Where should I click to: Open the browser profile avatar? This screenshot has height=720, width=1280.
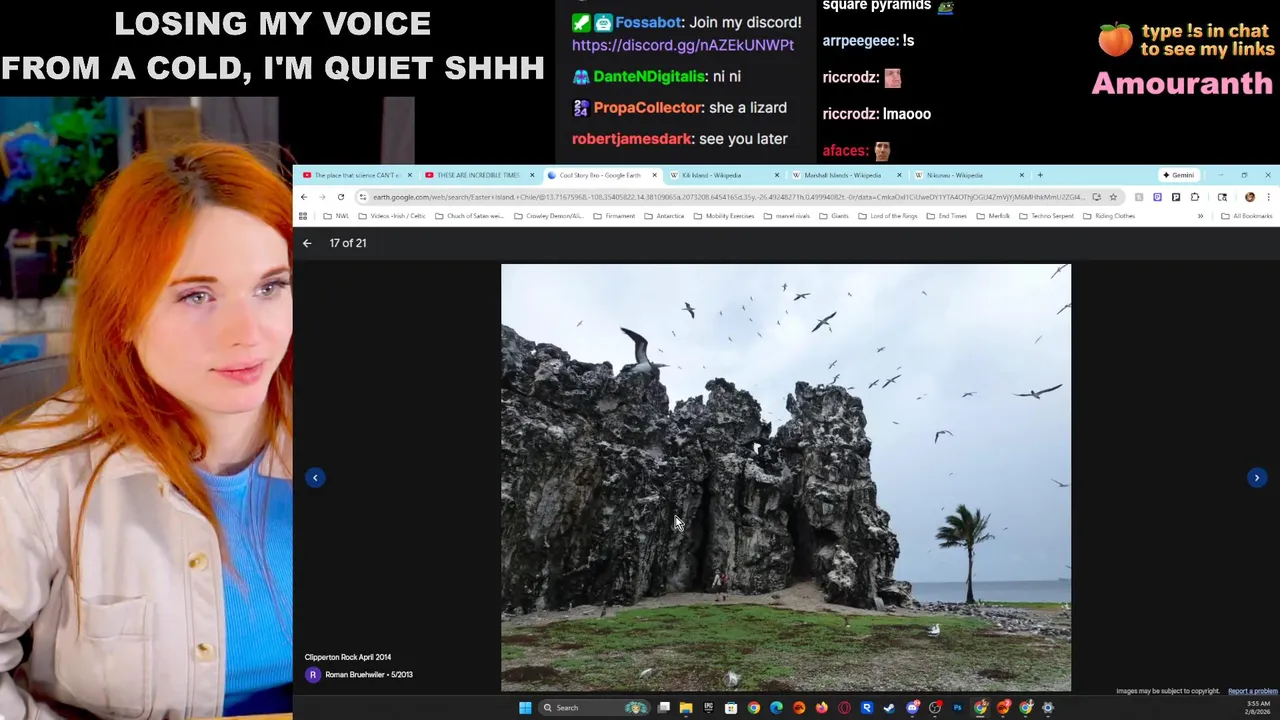point(1249,197)
